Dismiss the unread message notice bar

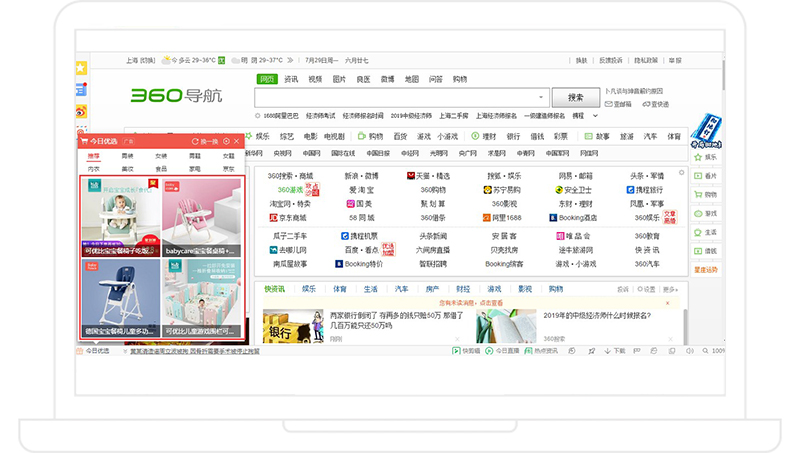(667, 303)
